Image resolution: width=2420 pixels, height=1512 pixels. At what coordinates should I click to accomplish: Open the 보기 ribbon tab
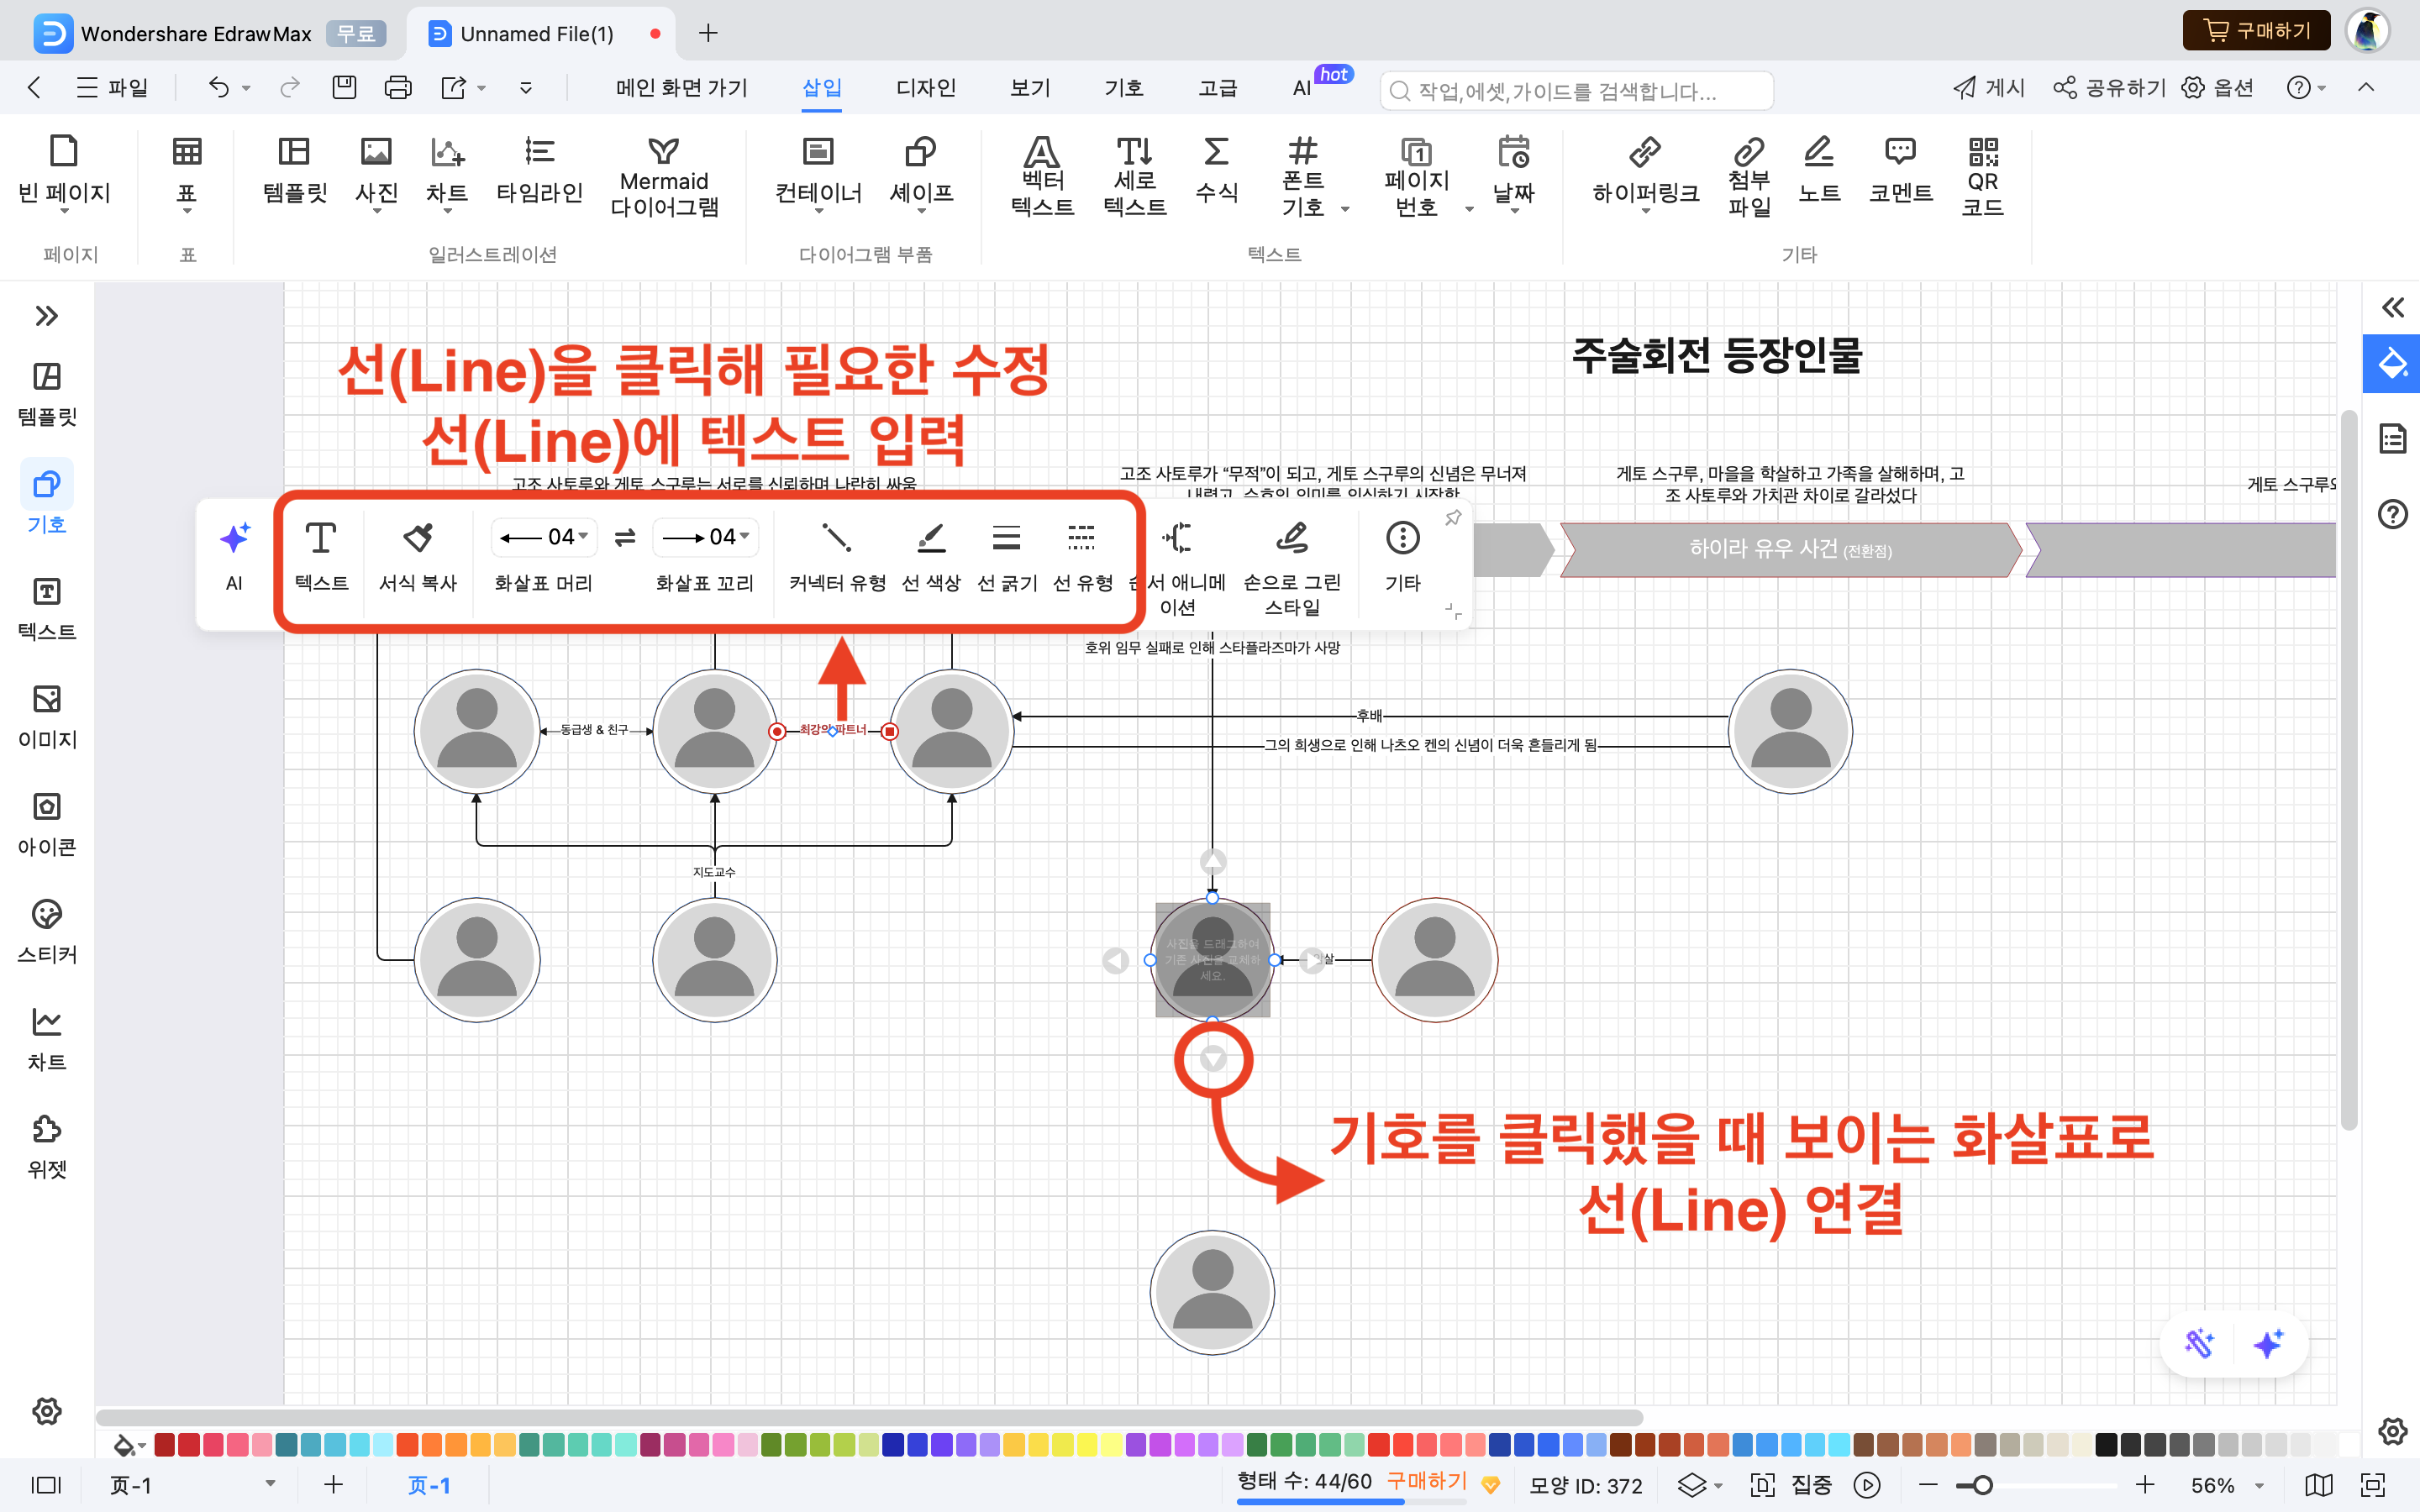click(1029, 88)
